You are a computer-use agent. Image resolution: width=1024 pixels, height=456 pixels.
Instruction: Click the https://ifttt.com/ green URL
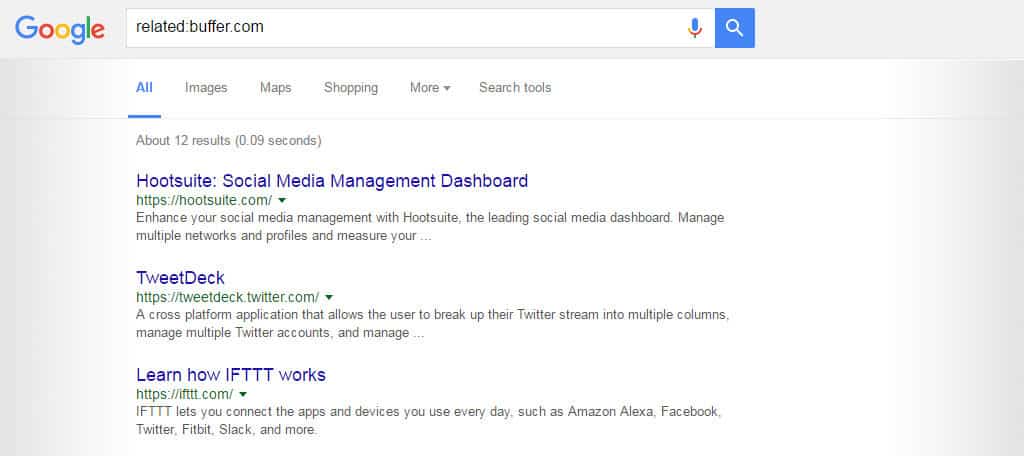coord(184,395)
